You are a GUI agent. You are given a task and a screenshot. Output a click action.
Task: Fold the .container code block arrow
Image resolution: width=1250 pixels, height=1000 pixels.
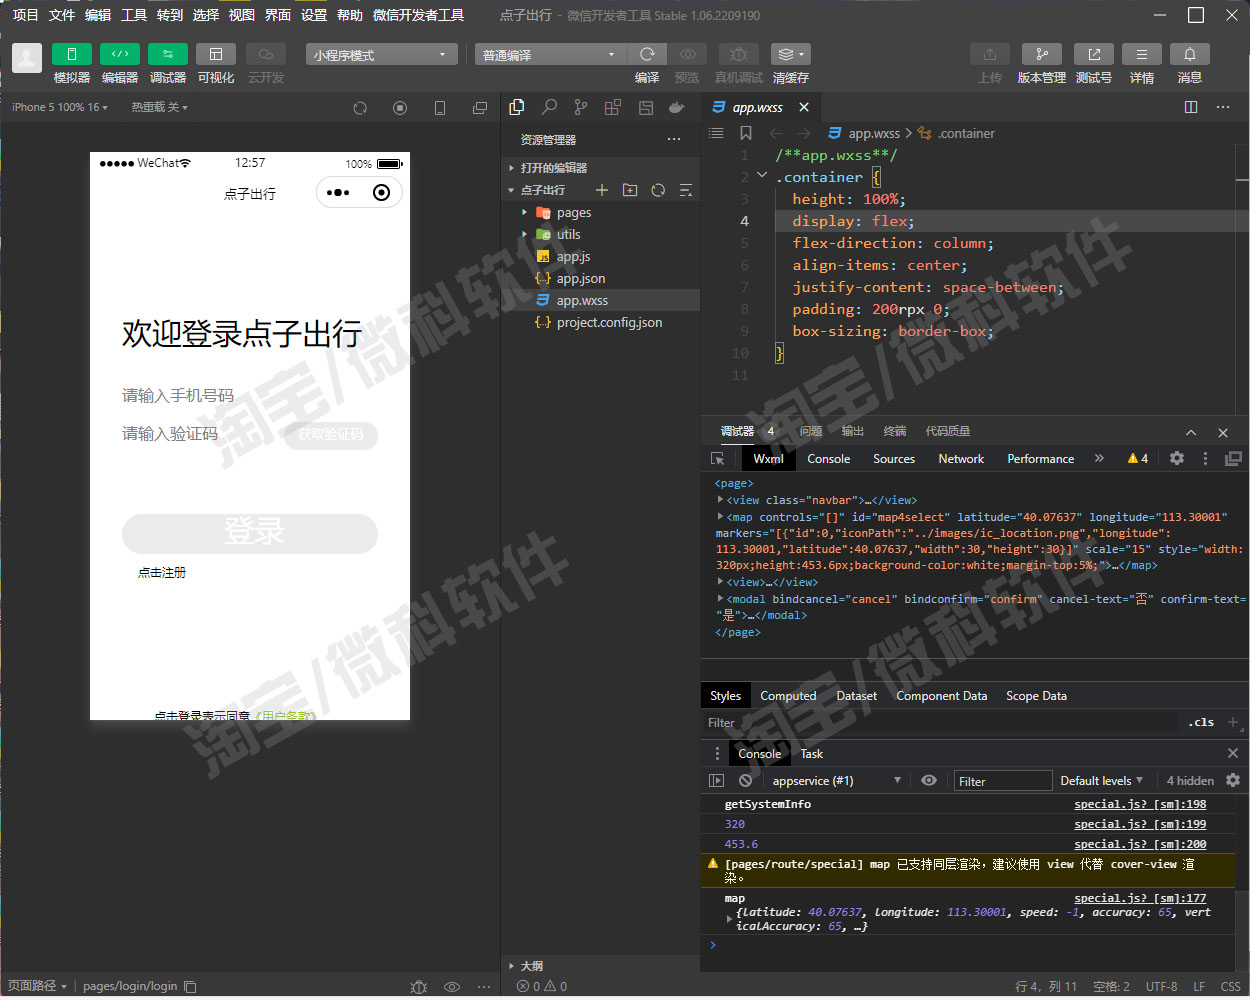pos(763,176)
